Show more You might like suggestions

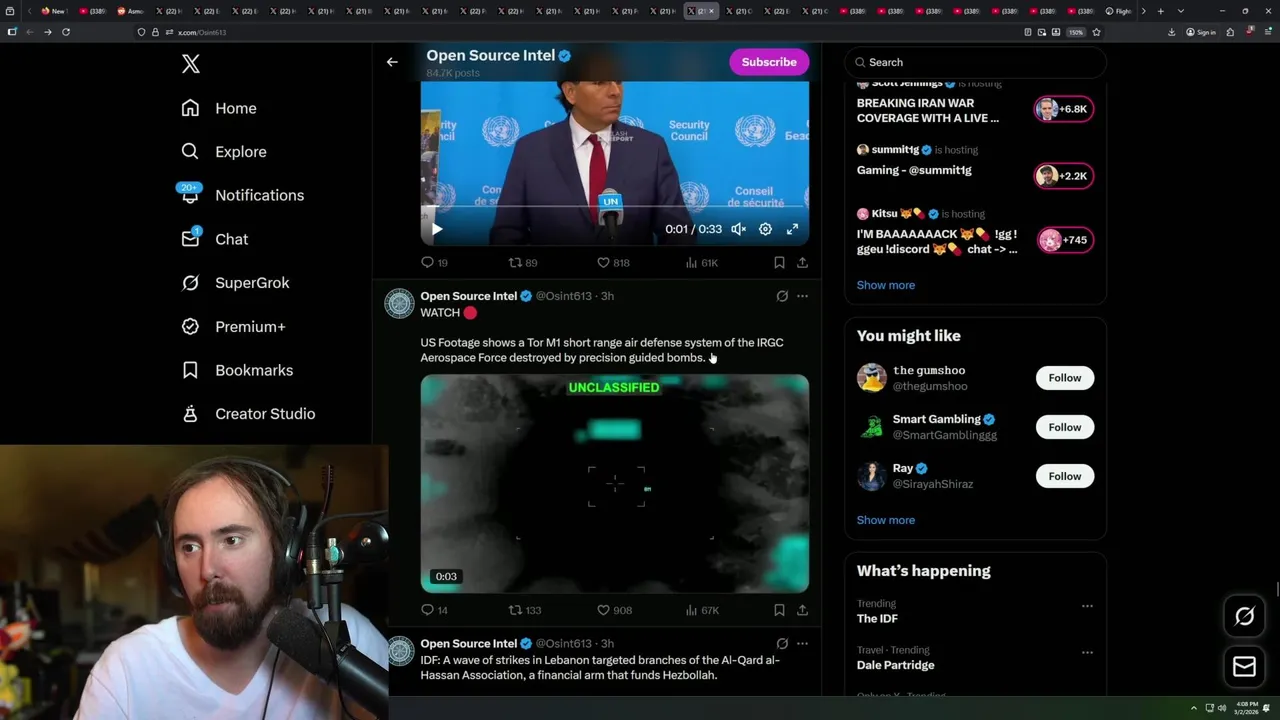[885, 520]
